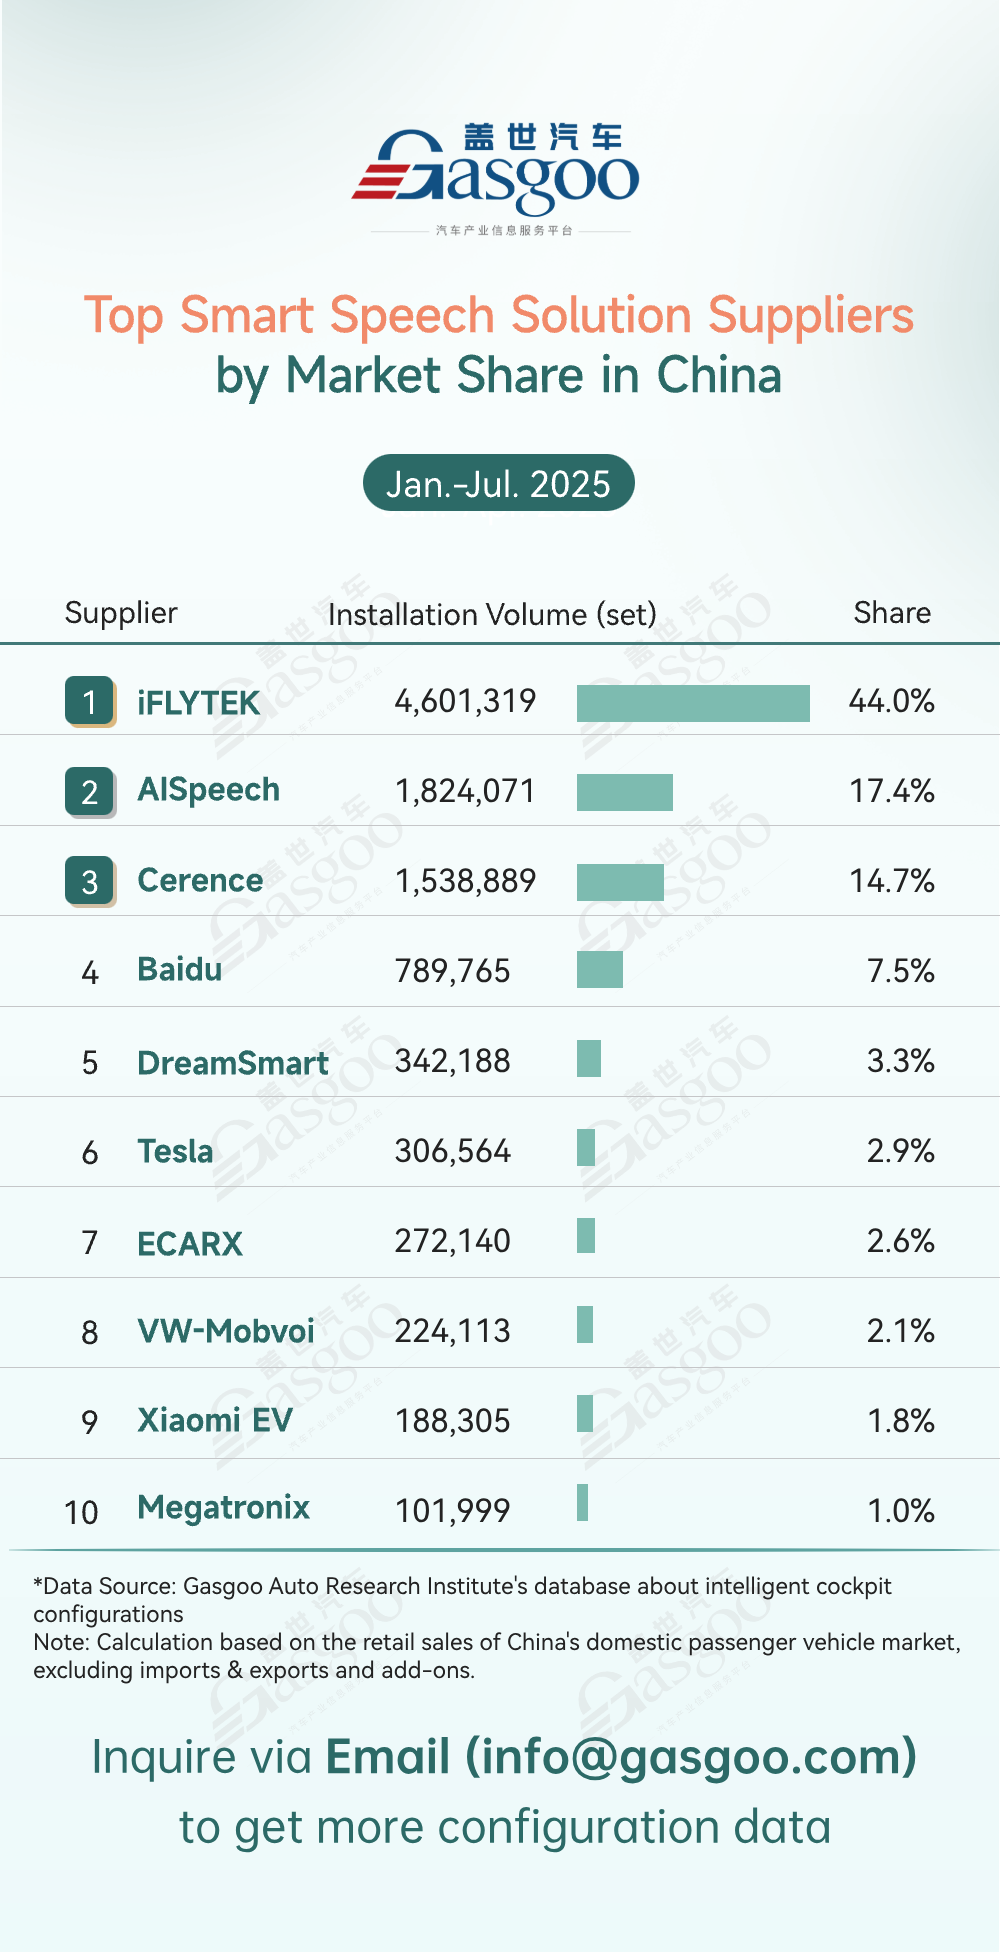The width and height of the screenshot is (1000, 1952).
Task: Click the iFLYTEK installation volume bar
Action: [x=693, y=703]
